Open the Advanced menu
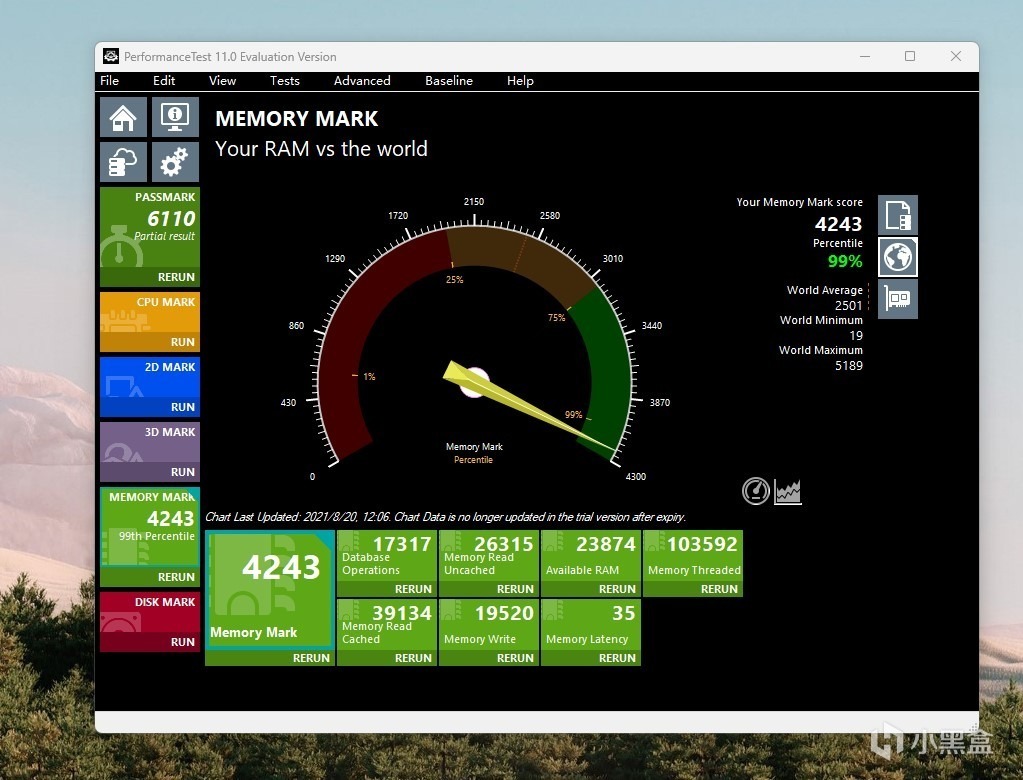This screenshot has width=1023, height=780. click(362, 81)
